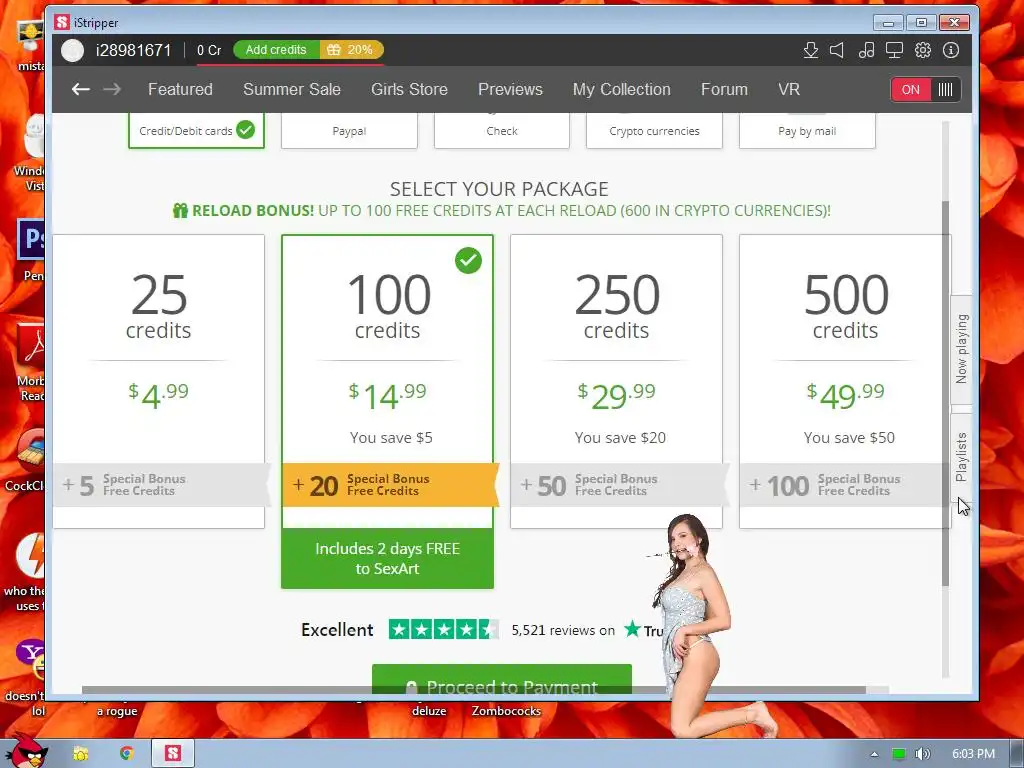Open the Featured tab
The image size is (1024, 768).
[x=180, y=89]
